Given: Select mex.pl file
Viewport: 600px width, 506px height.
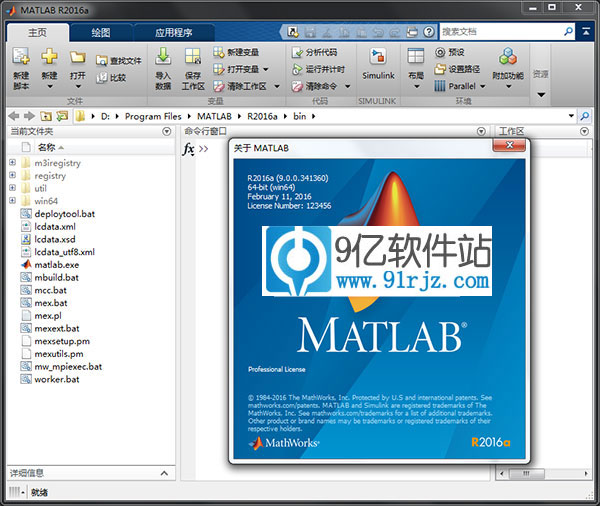Looking at the screenshot, I should [48, 315].
